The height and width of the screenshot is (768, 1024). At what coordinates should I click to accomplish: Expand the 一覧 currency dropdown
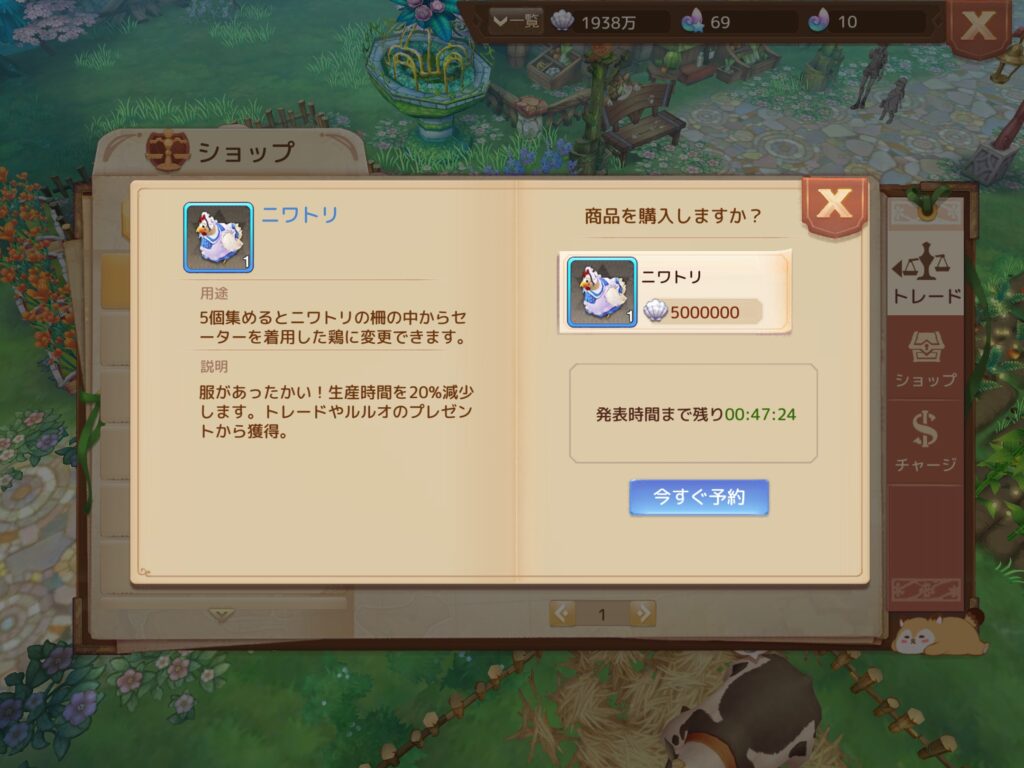[x=515, y=22]
